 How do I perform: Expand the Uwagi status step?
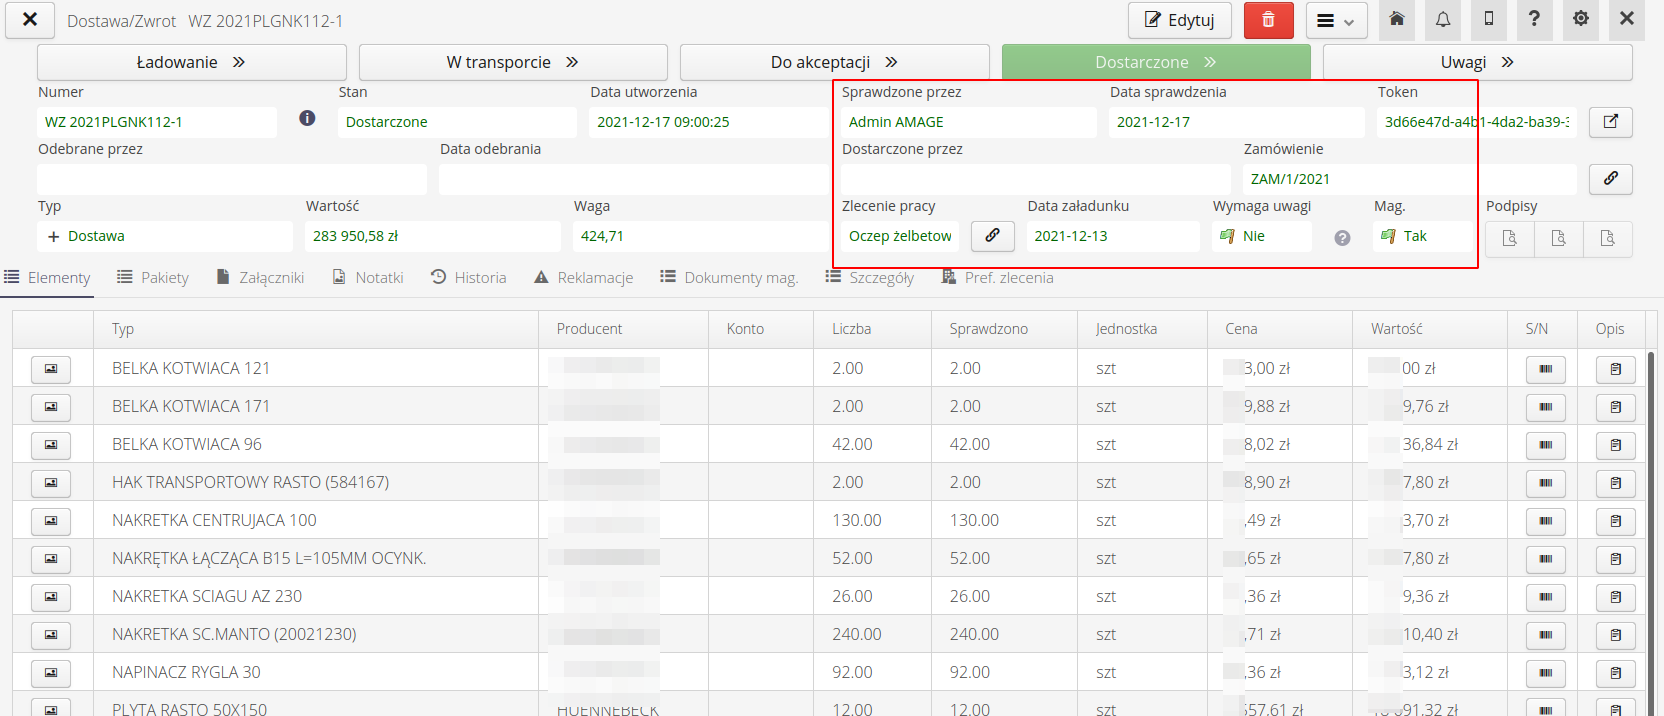point(1476,62)
